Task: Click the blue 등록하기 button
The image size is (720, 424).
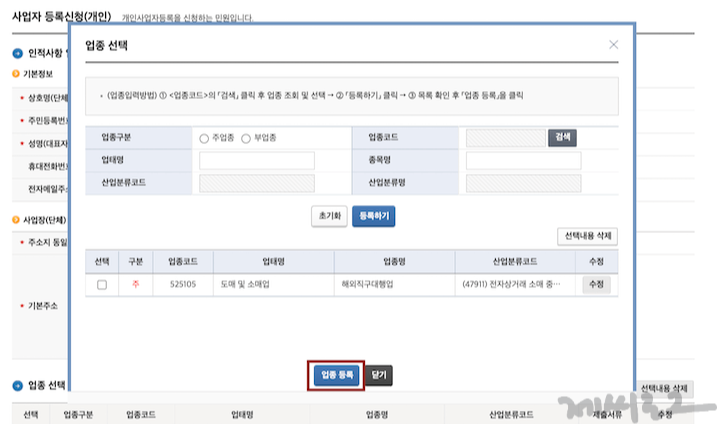Action: (373, 216)
